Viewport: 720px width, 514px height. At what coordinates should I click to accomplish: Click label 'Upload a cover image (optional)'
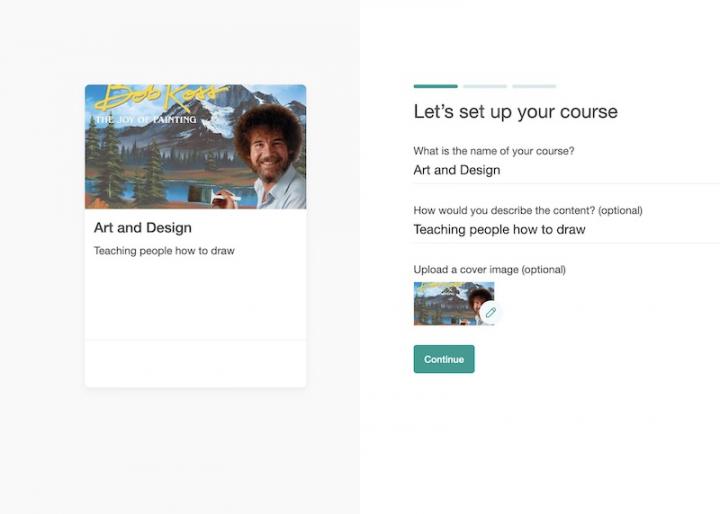click(489, 269)
